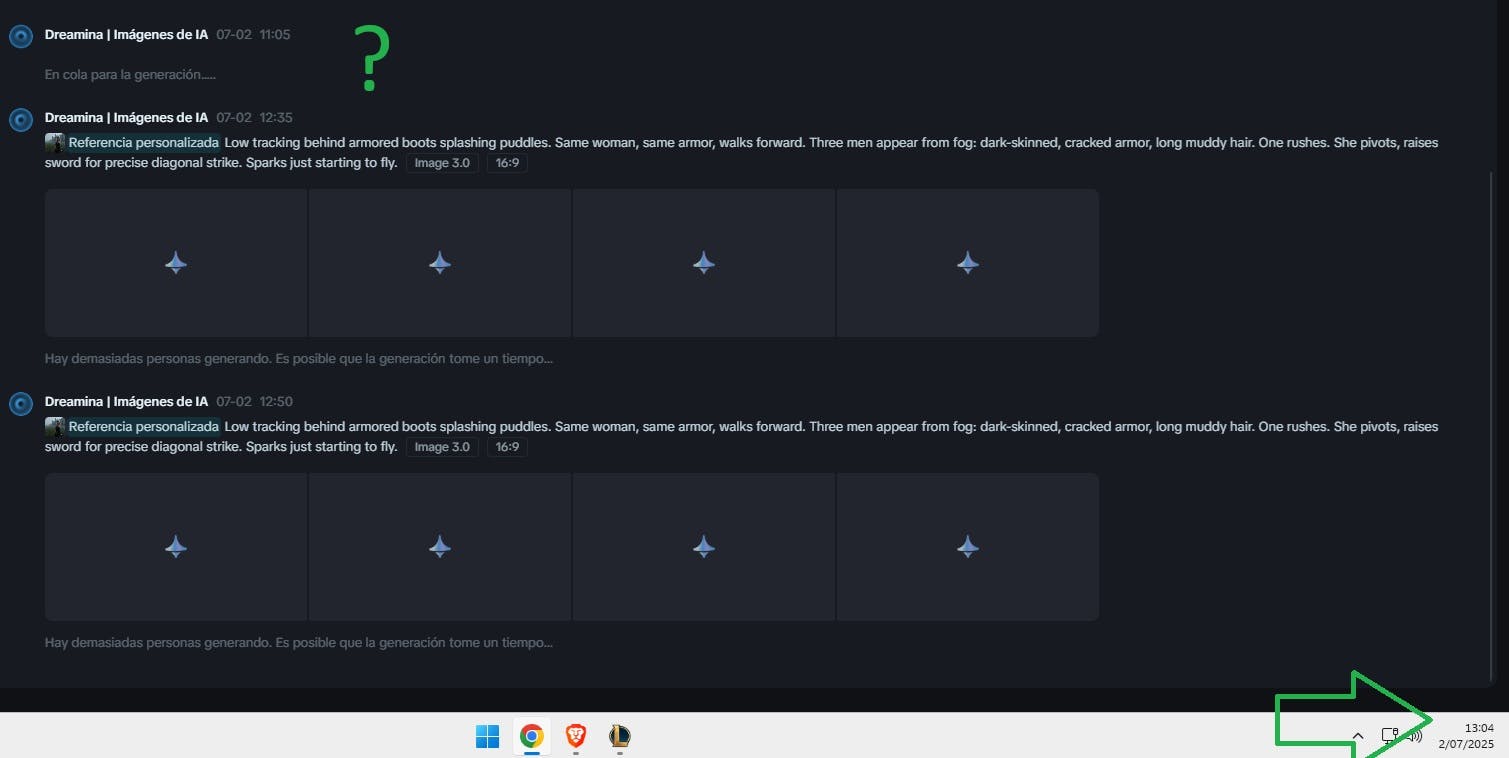Screen dimensions: 1509x758
Task: Select the third loading placeholder of the 12:50 generation
Action: pos(704,547)
